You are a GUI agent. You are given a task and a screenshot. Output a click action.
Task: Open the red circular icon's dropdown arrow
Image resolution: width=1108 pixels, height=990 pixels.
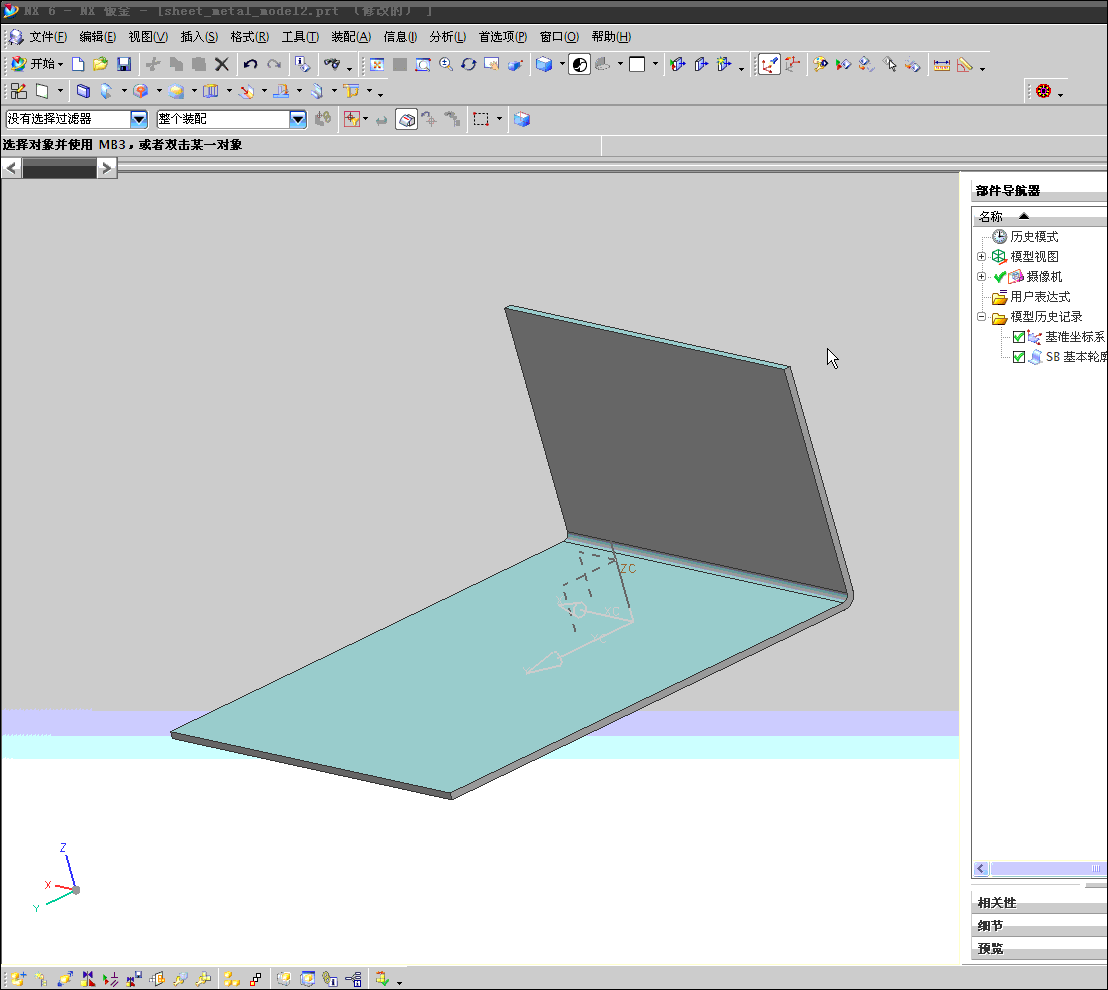click(1060, 95)
